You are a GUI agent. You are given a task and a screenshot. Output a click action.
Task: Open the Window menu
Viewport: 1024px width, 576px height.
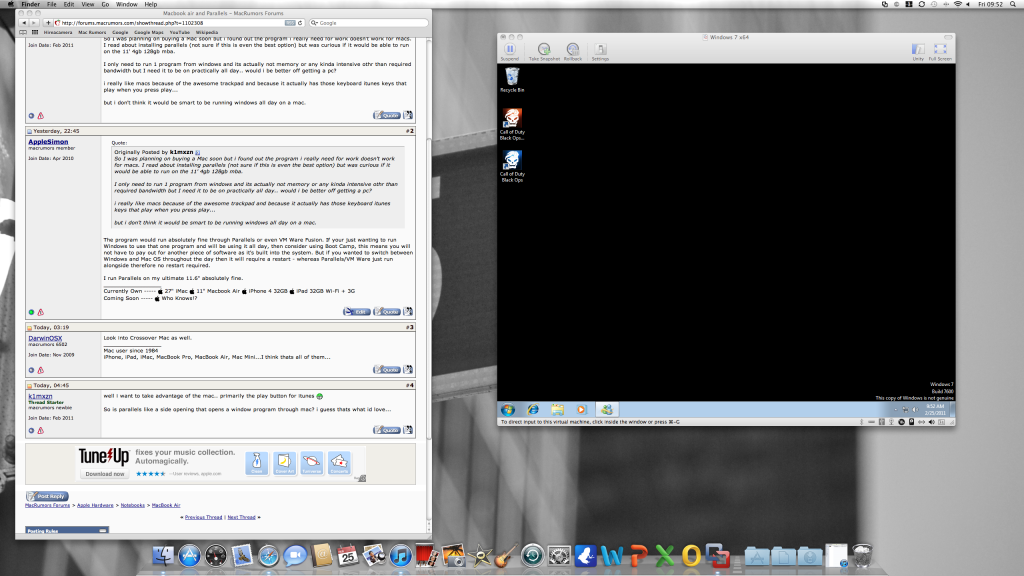[127, 4]
